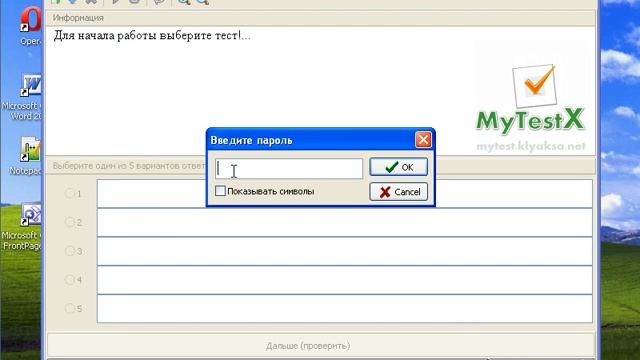The width and height of the screenshot is (640, 360).
Task: Click the answer box for option 5
Action: pyautogui.click(x=344, y=309)
